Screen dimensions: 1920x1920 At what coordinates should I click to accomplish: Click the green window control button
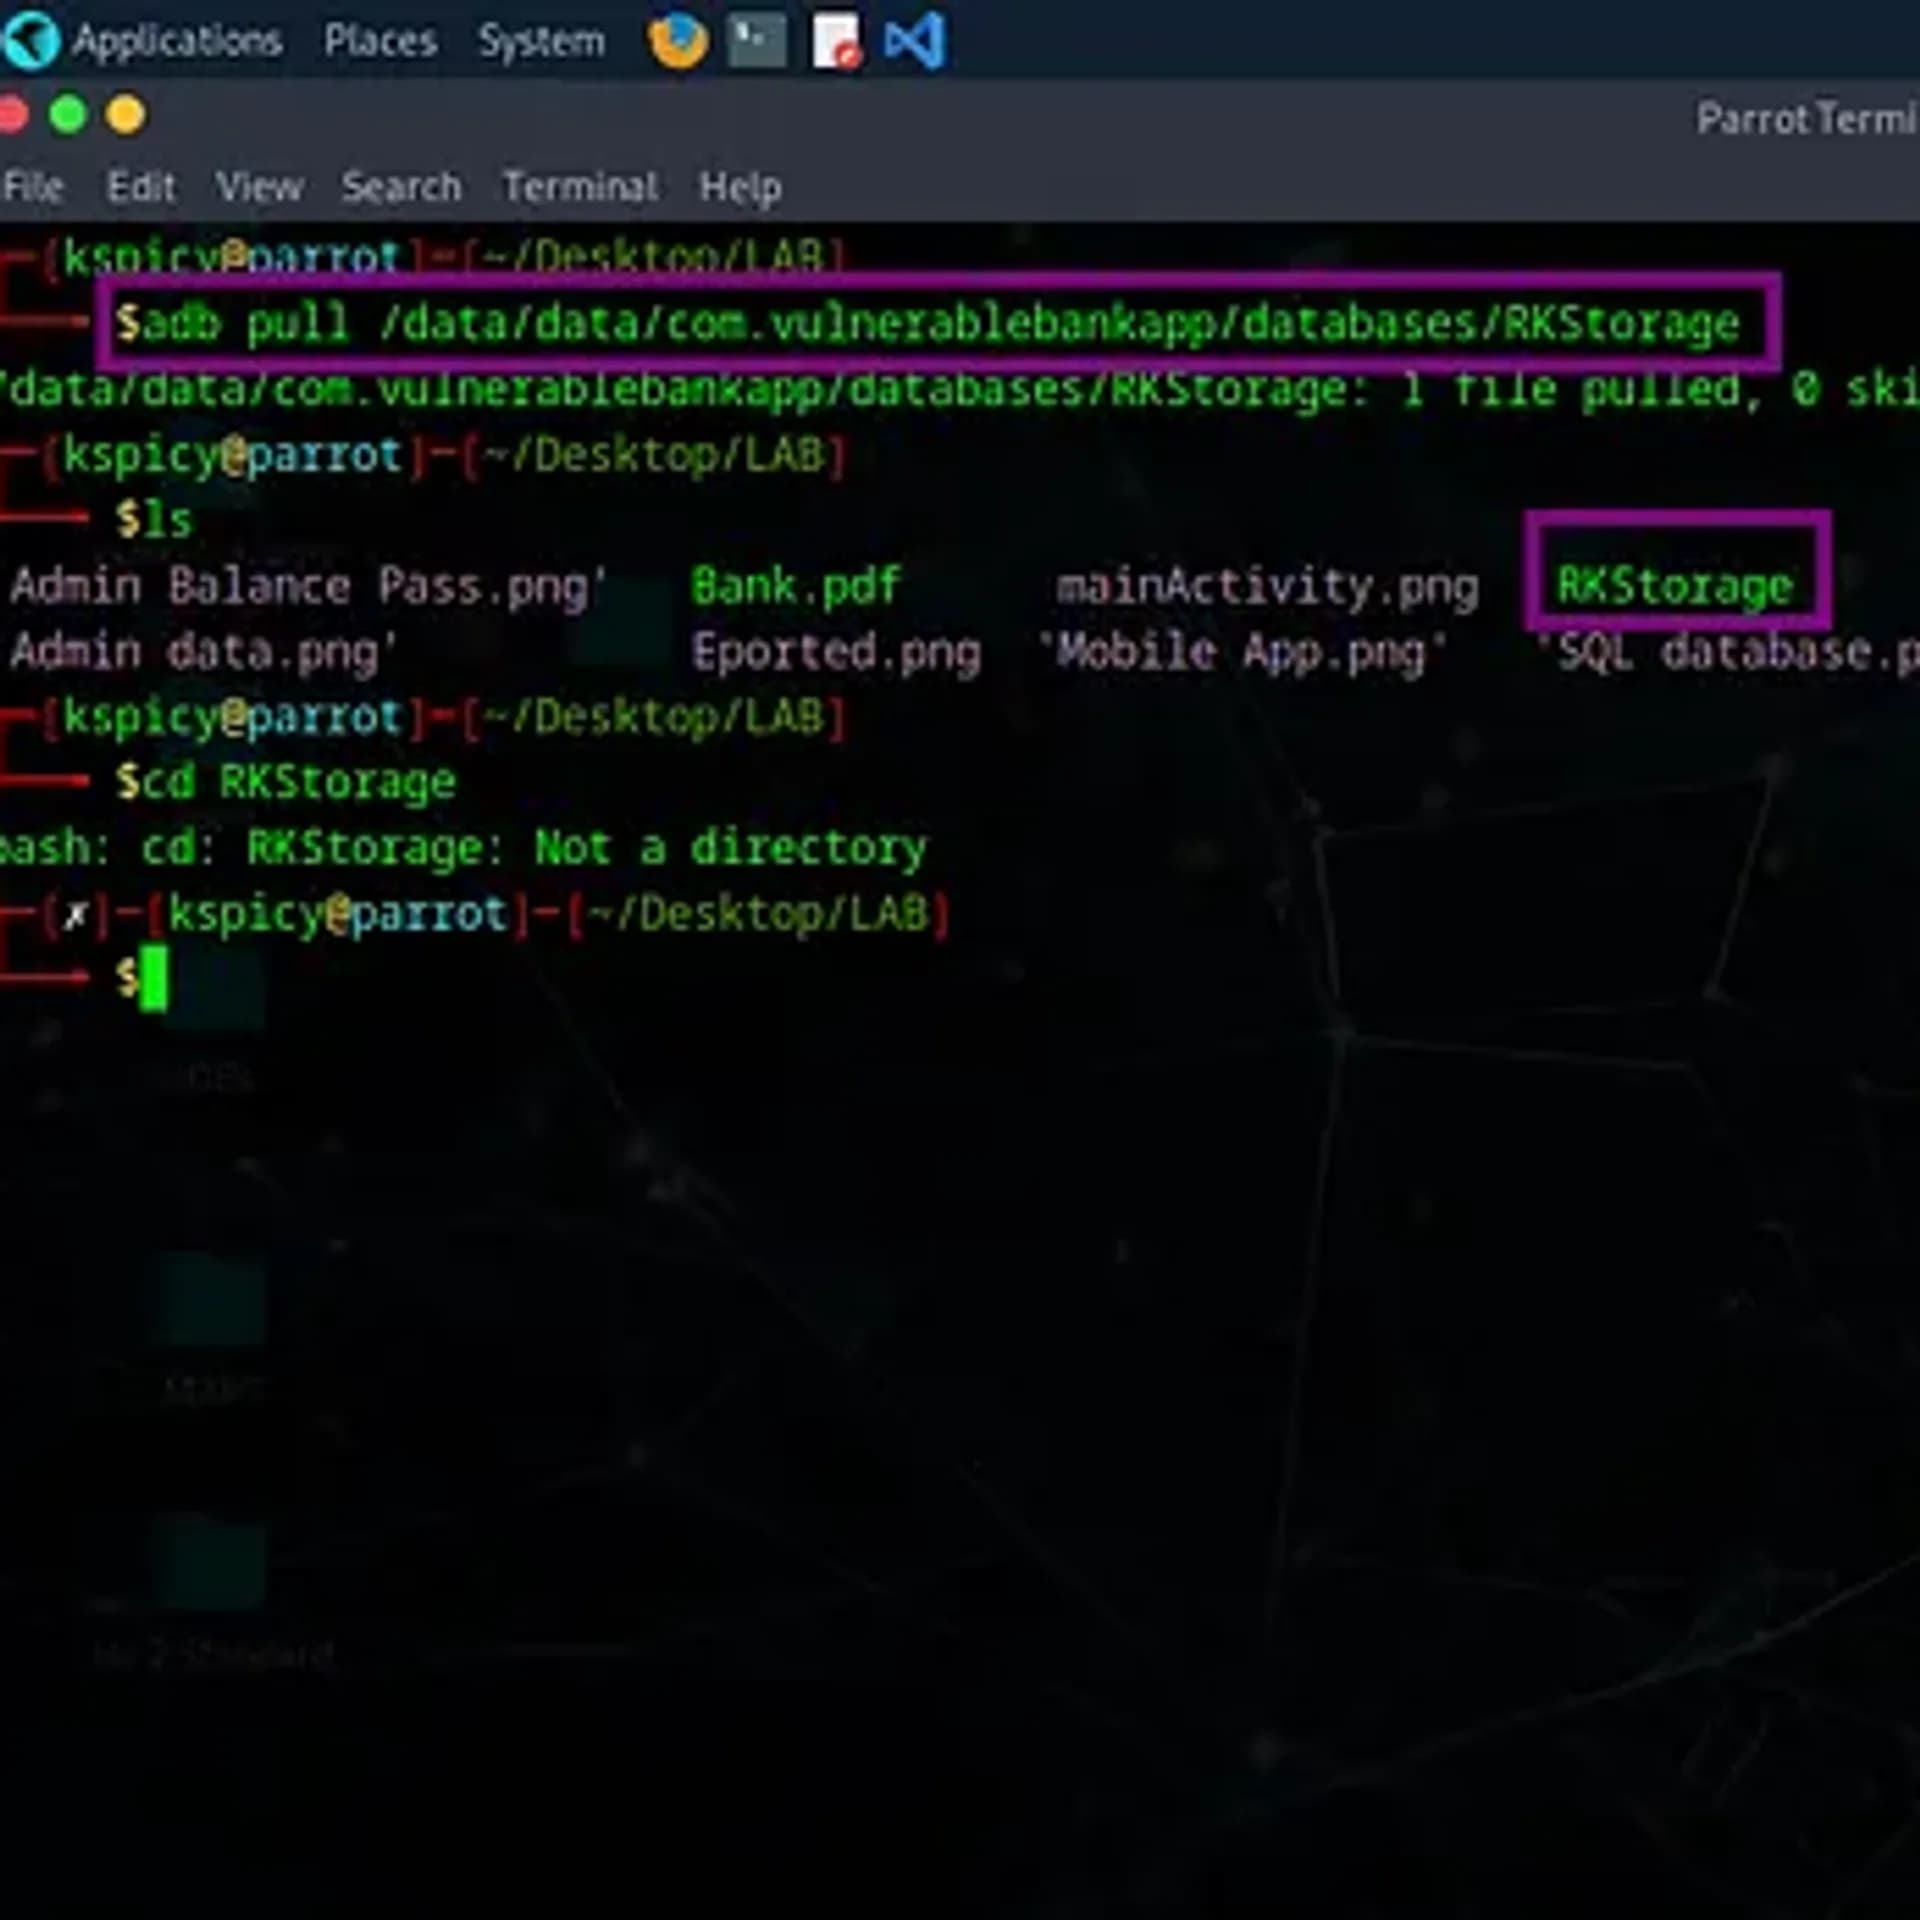(68, 115)
